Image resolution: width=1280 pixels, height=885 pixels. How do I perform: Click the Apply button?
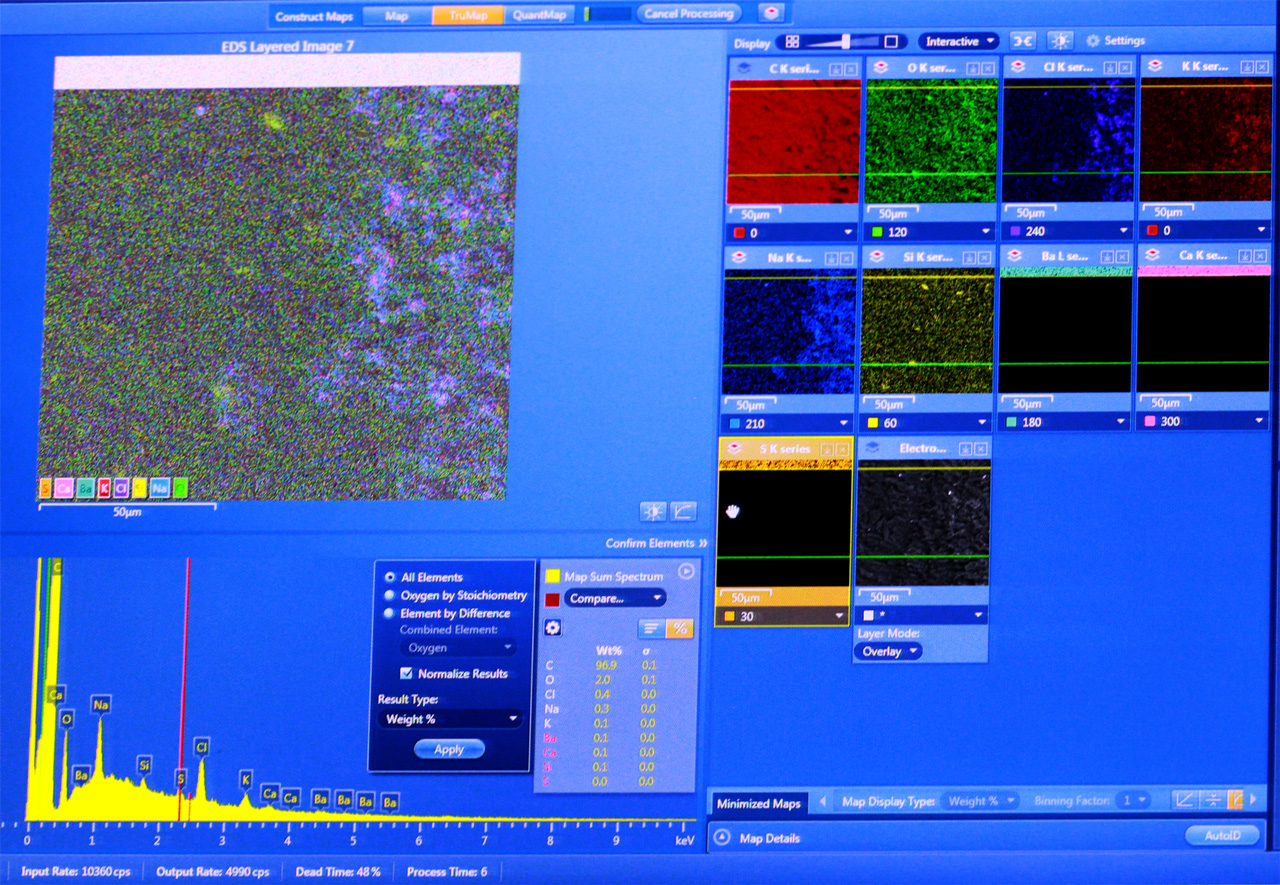coord(449,749)
